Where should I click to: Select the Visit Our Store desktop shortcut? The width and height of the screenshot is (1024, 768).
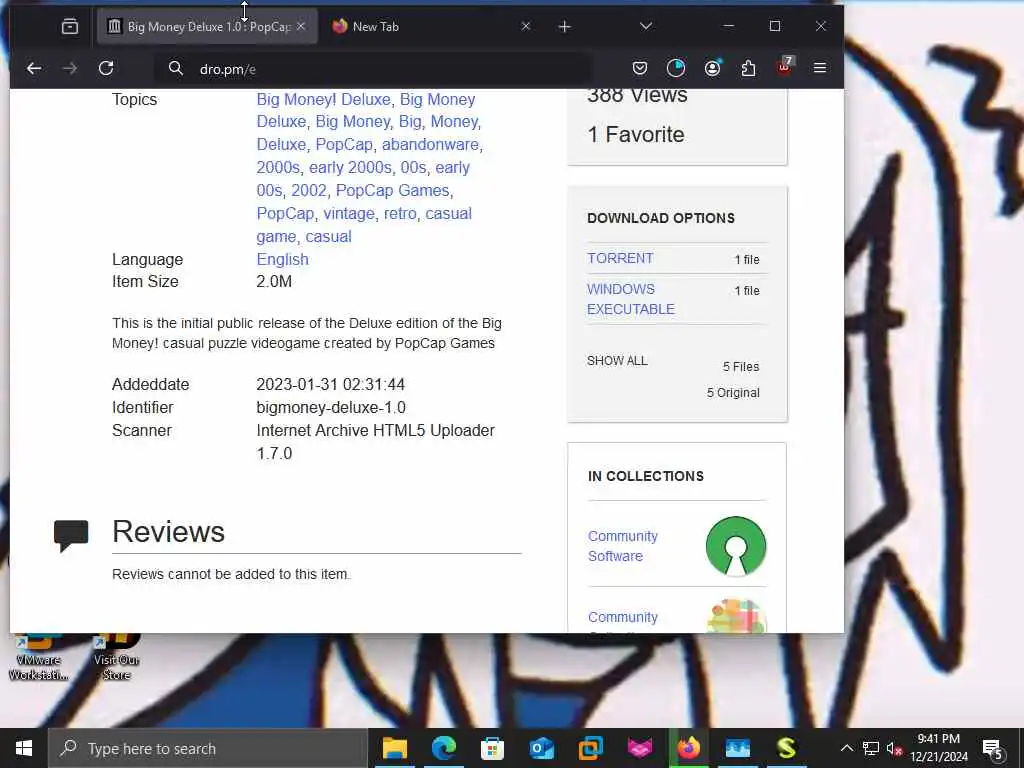pyautogui.click(x=116, y=658)
